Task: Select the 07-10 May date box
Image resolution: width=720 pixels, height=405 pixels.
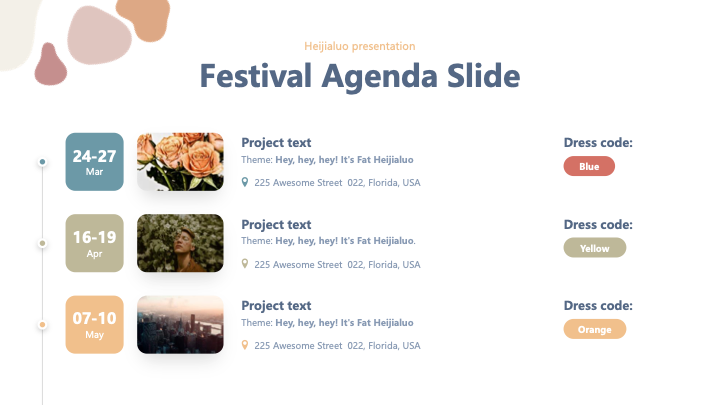Action: [95, 324]
